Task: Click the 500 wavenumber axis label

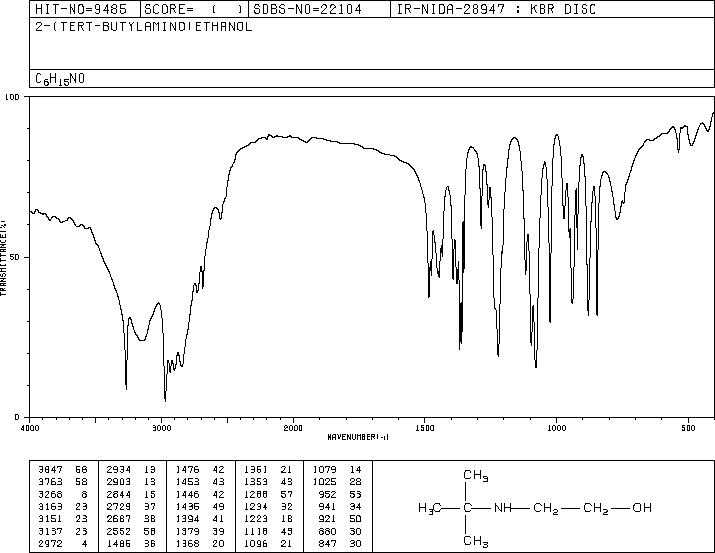Action: [x=689, y=428]
